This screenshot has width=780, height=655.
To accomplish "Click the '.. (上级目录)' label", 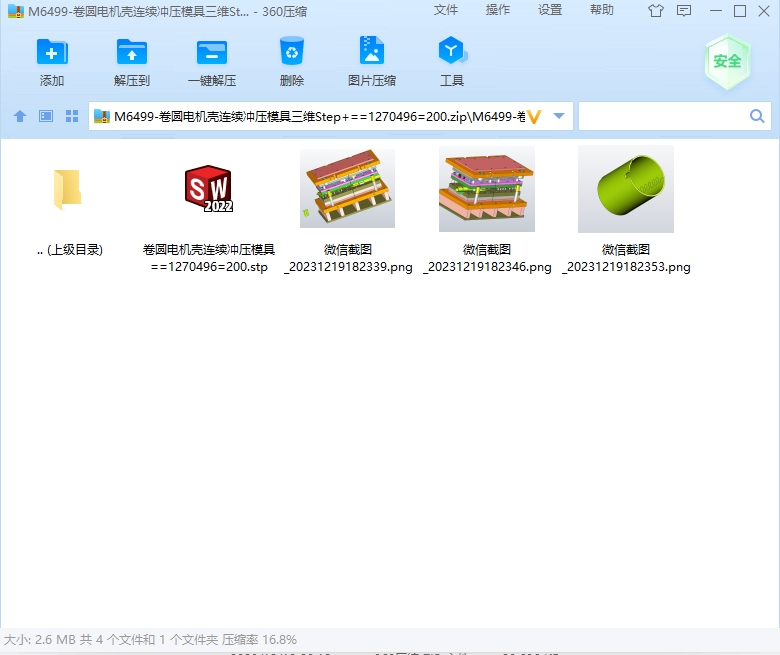I will click(70, 250).
